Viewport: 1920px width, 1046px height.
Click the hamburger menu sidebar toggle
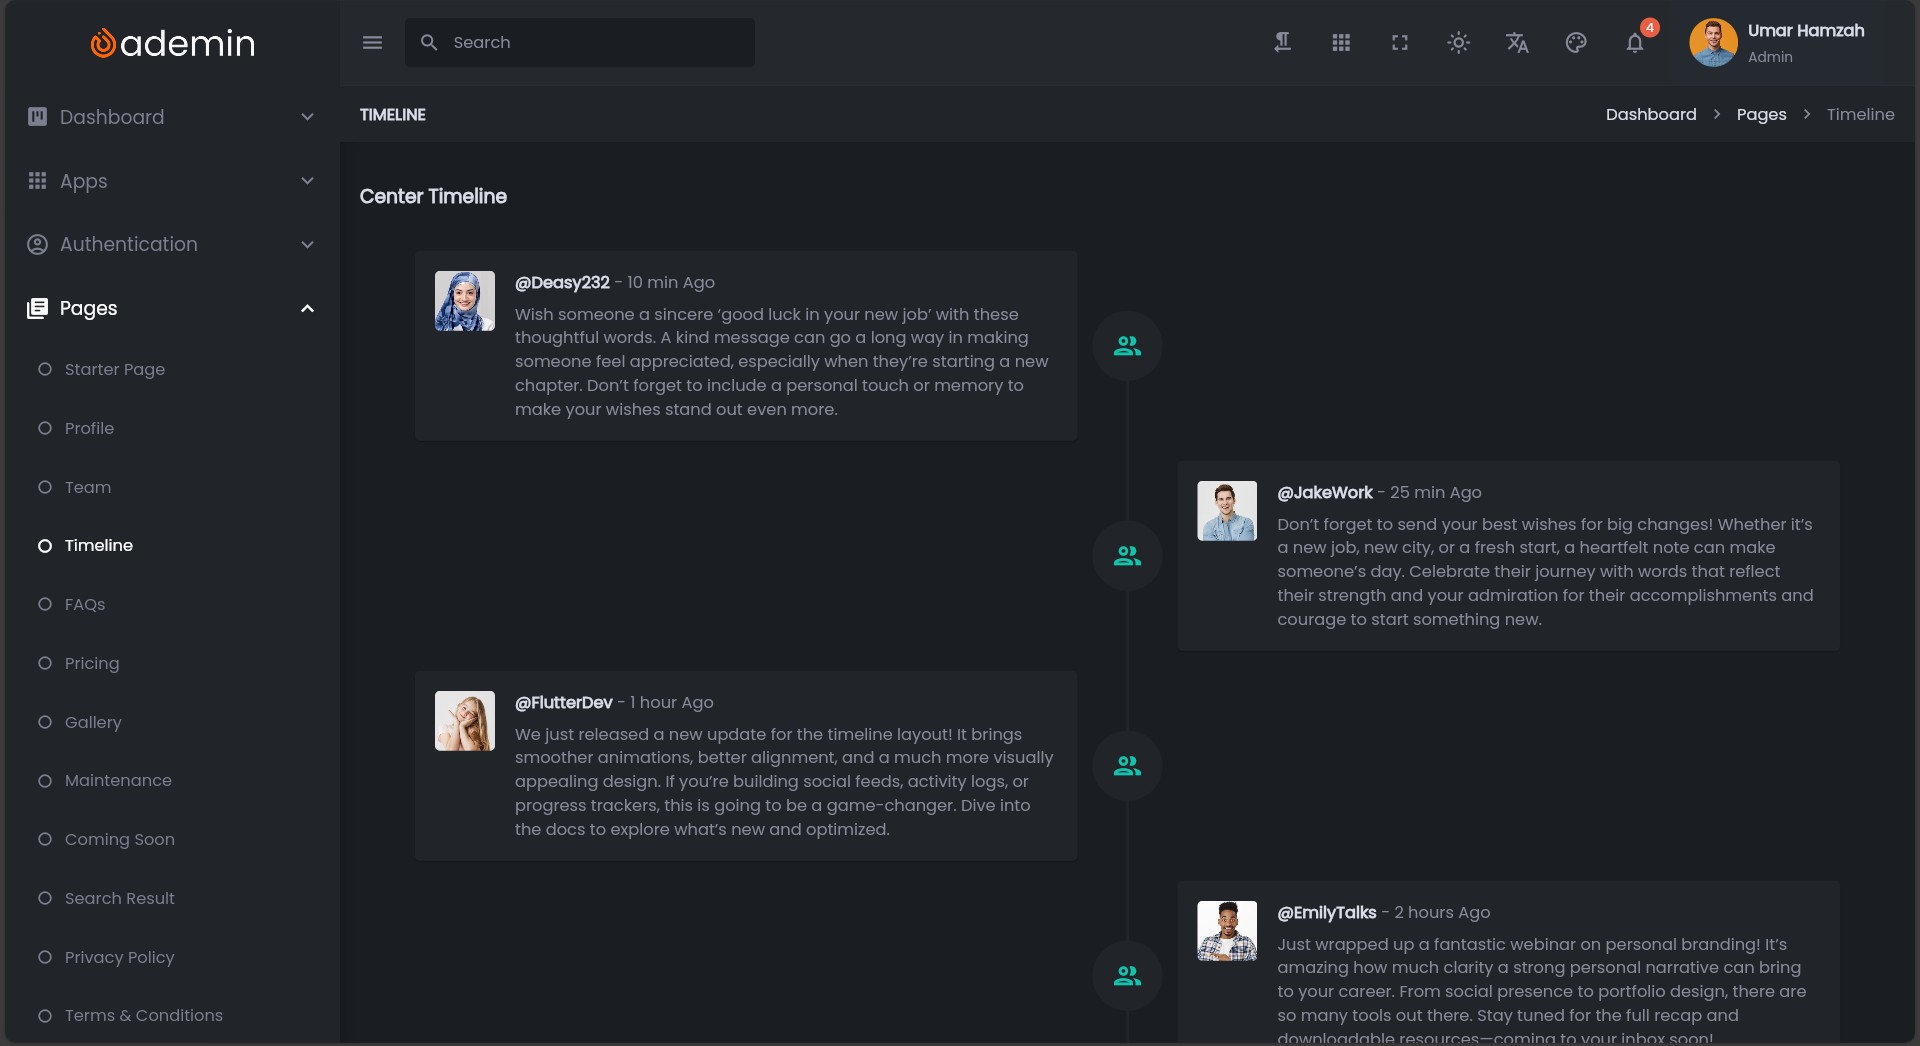[372, 43]
